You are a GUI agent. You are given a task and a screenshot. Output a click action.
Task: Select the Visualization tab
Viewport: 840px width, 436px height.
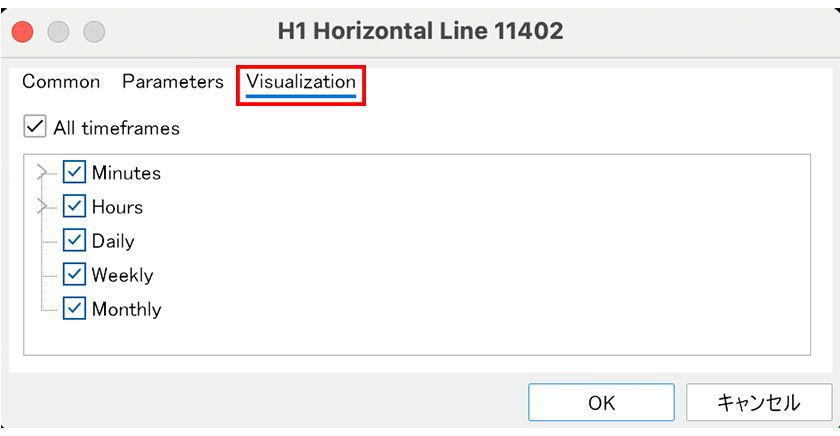[301, 82]
